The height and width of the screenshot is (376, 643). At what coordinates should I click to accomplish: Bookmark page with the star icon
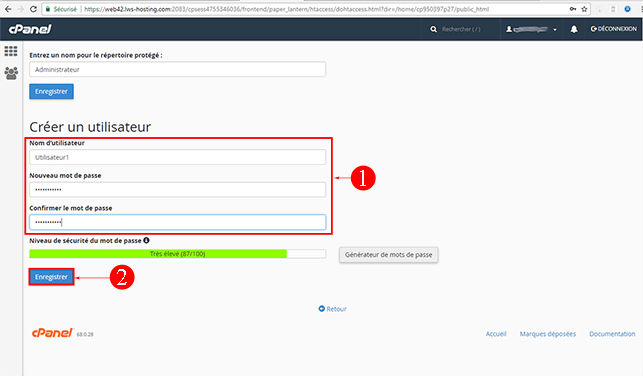point(584,9)
